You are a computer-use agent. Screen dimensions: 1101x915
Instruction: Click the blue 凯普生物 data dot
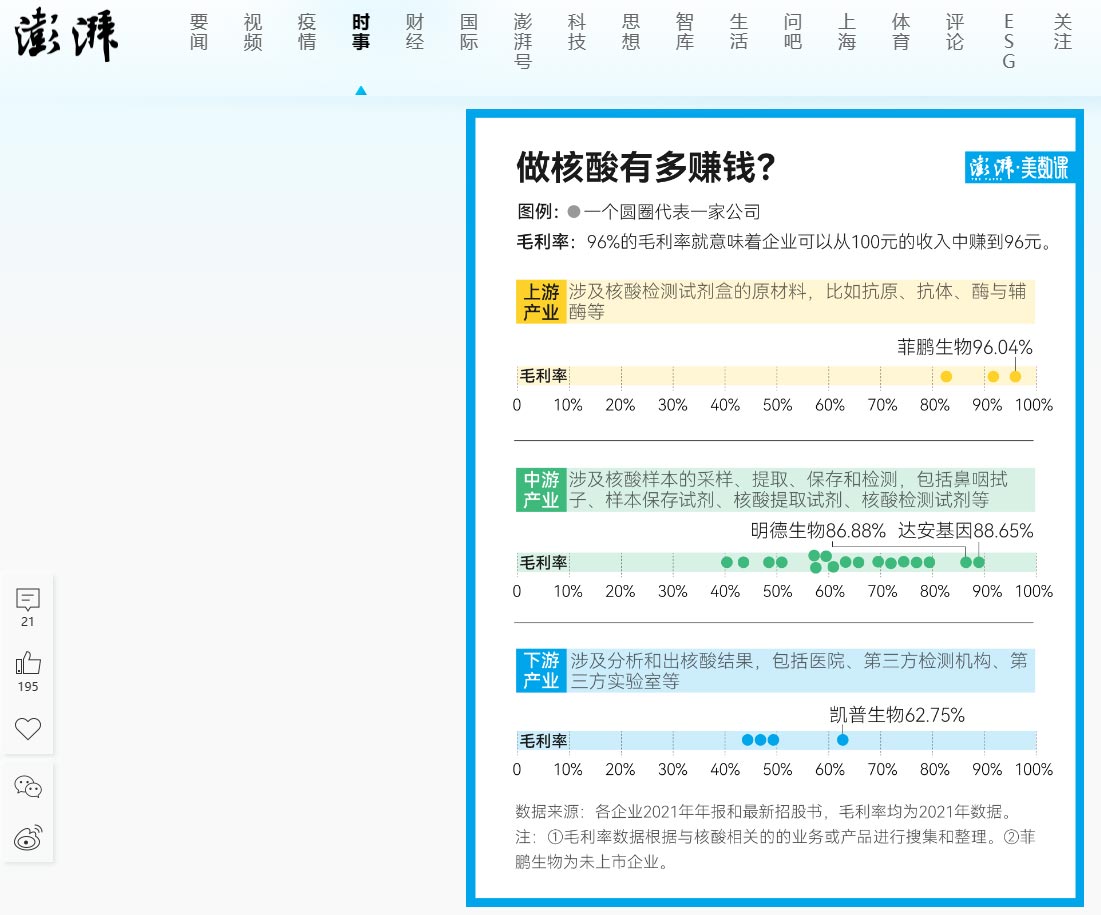[x=843, y=739]
